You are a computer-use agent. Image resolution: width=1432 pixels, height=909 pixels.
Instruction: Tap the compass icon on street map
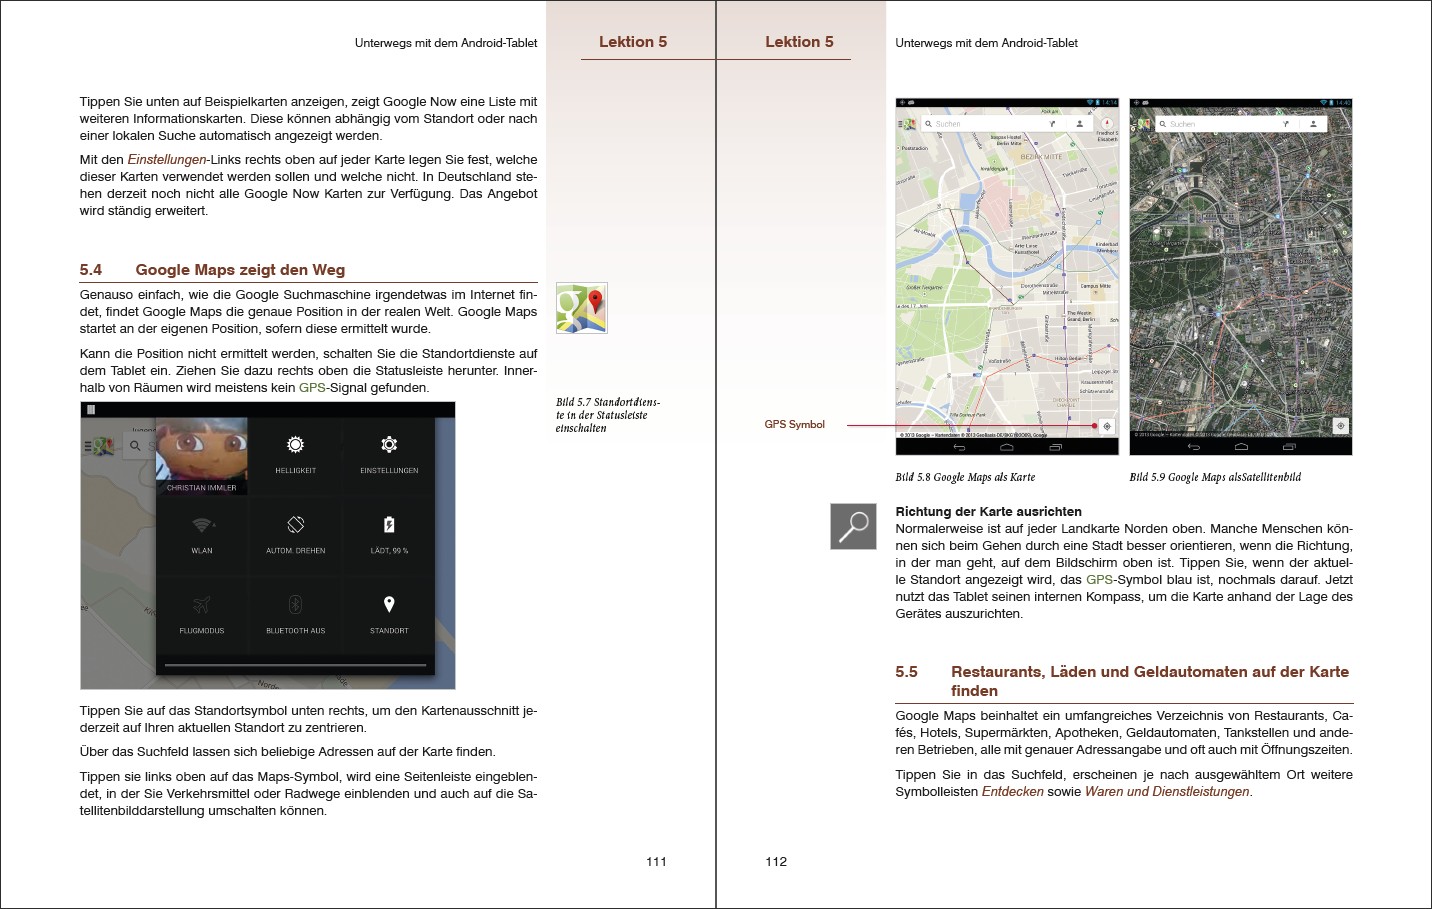pyautogui.click(x=1107, y=123)
